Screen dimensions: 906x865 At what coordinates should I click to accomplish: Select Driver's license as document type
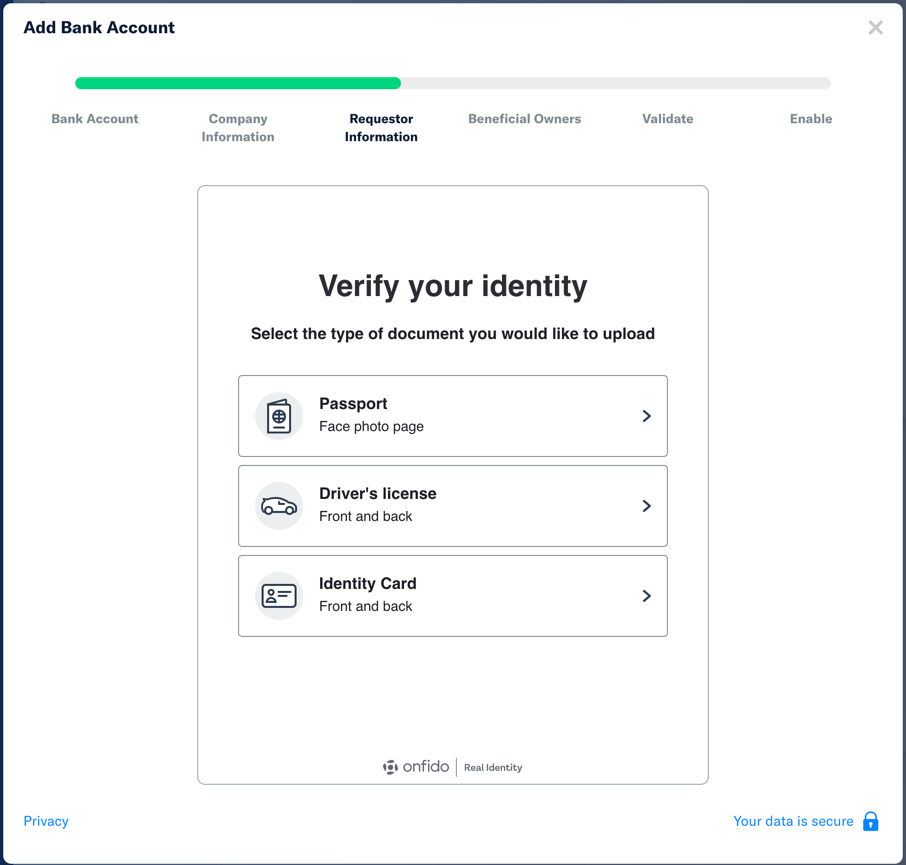453,506
